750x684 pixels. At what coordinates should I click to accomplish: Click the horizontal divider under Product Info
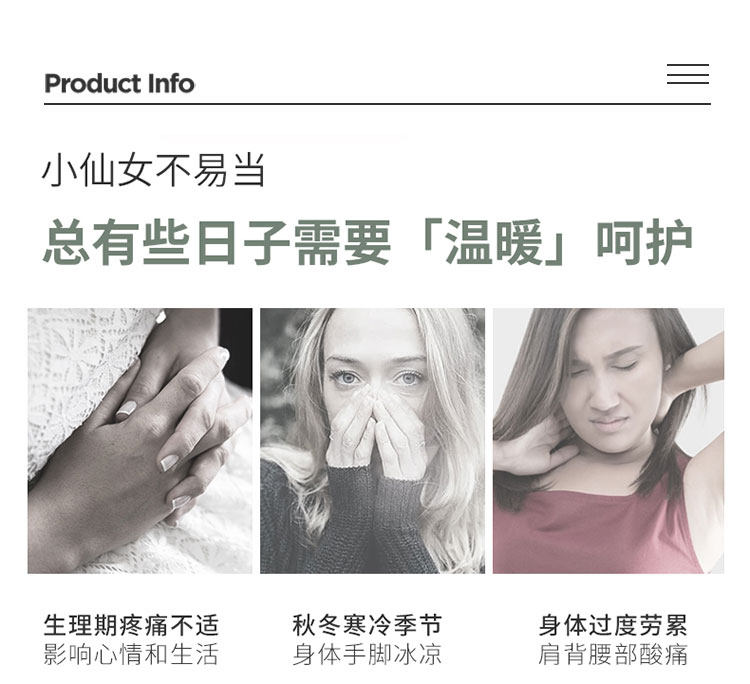pos(377,103)
